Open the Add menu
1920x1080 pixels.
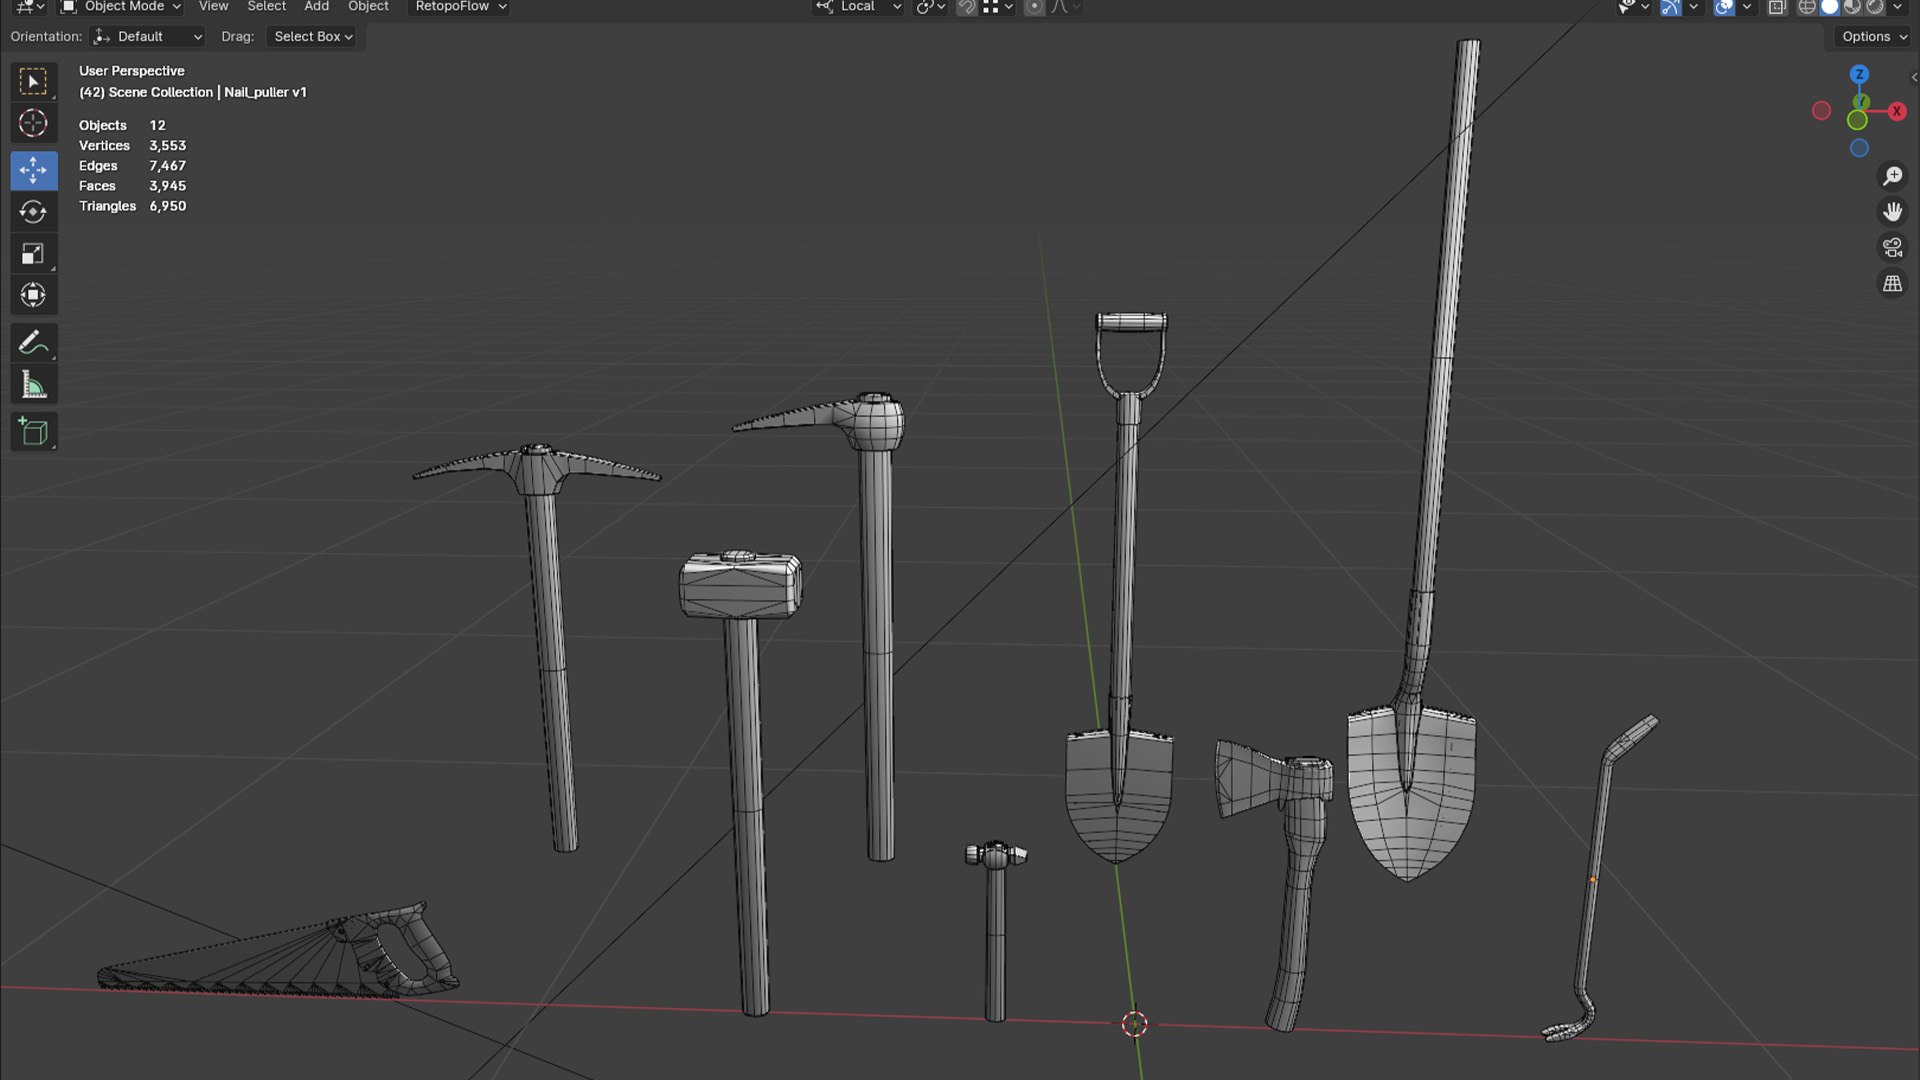coord(316,7)
